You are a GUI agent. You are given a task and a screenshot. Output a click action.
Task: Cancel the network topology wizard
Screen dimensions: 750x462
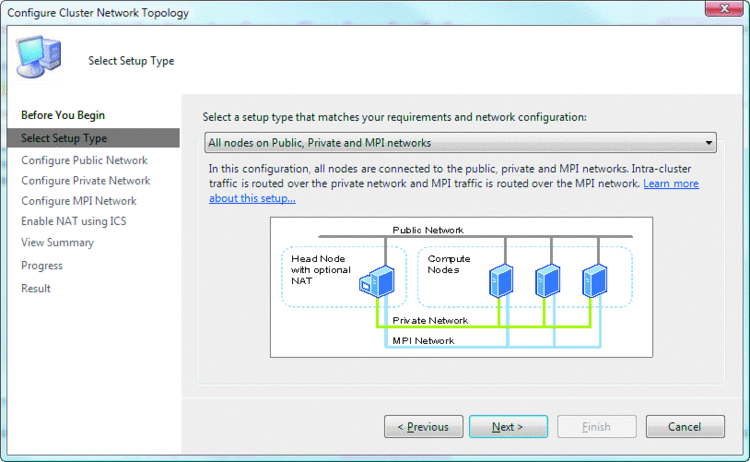tap(685, 426)
